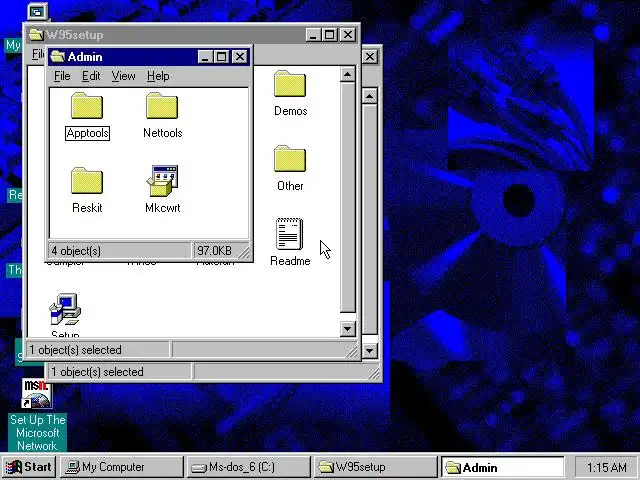The height and width of the screenshot is (480, 640).
Task: Click the W95setup vertical scrollbar thumb
Action: 347,197
